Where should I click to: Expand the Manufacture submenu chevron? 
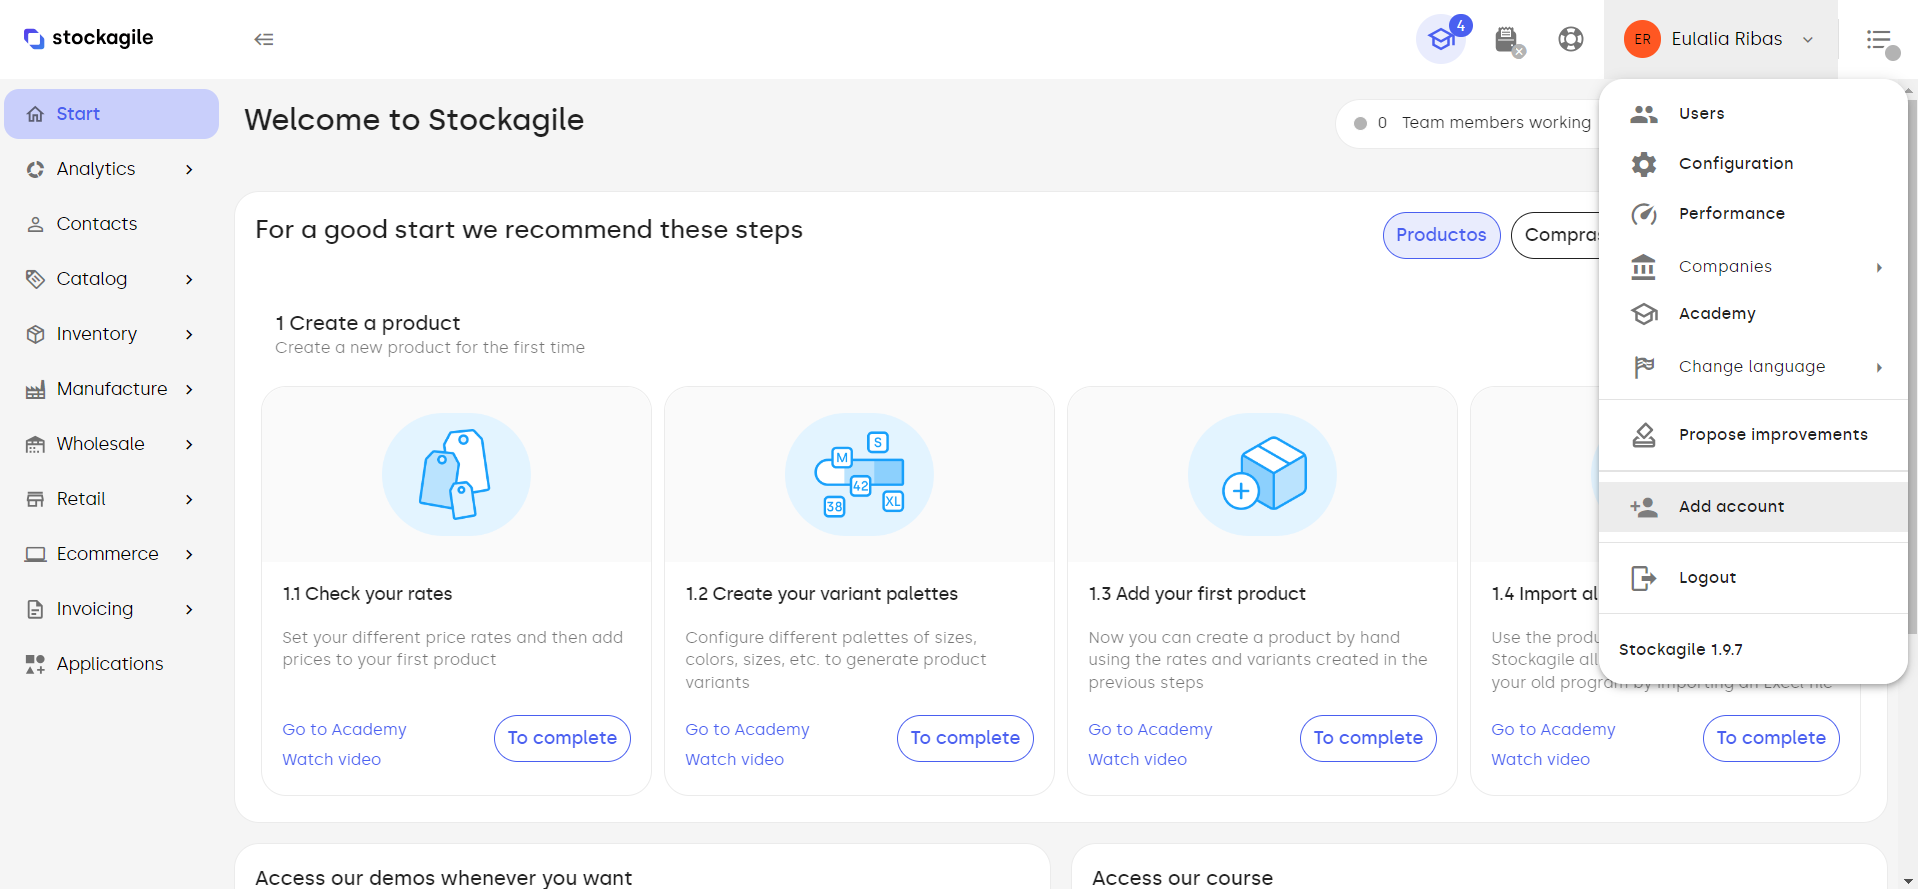[x=189, y=389]
